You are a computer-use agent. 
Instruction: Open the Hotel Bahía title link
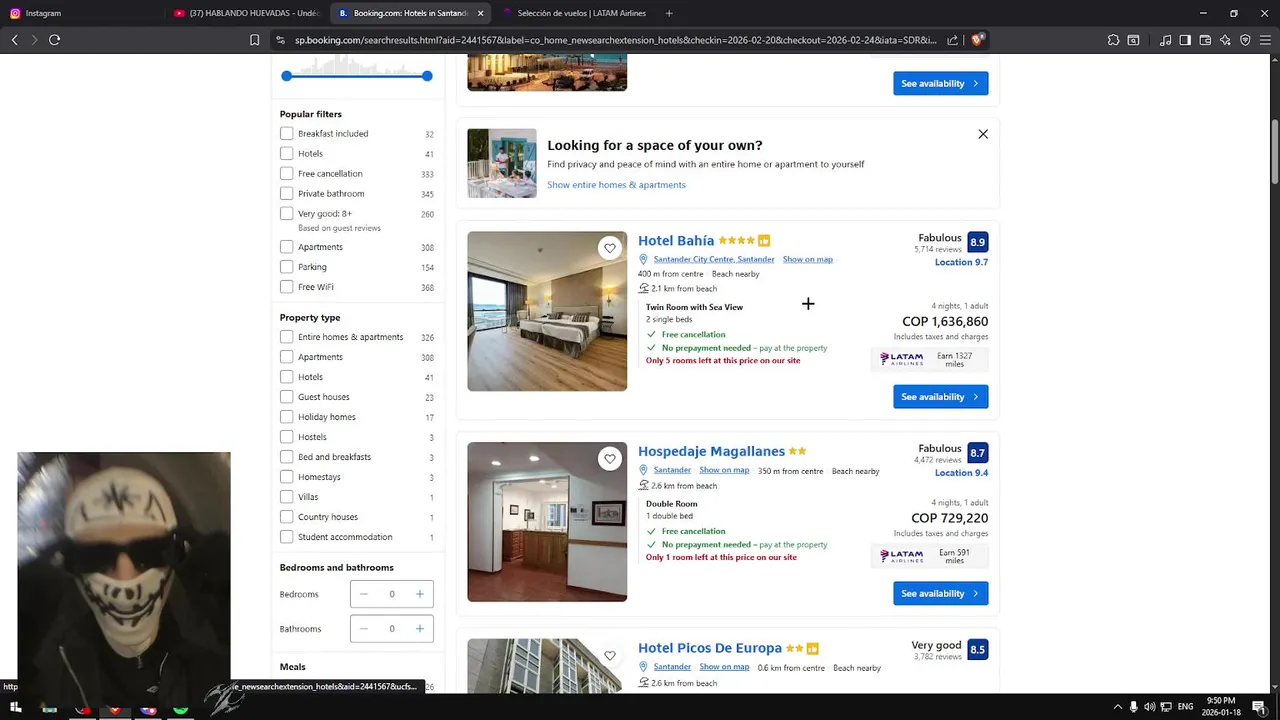coord(676,241)
